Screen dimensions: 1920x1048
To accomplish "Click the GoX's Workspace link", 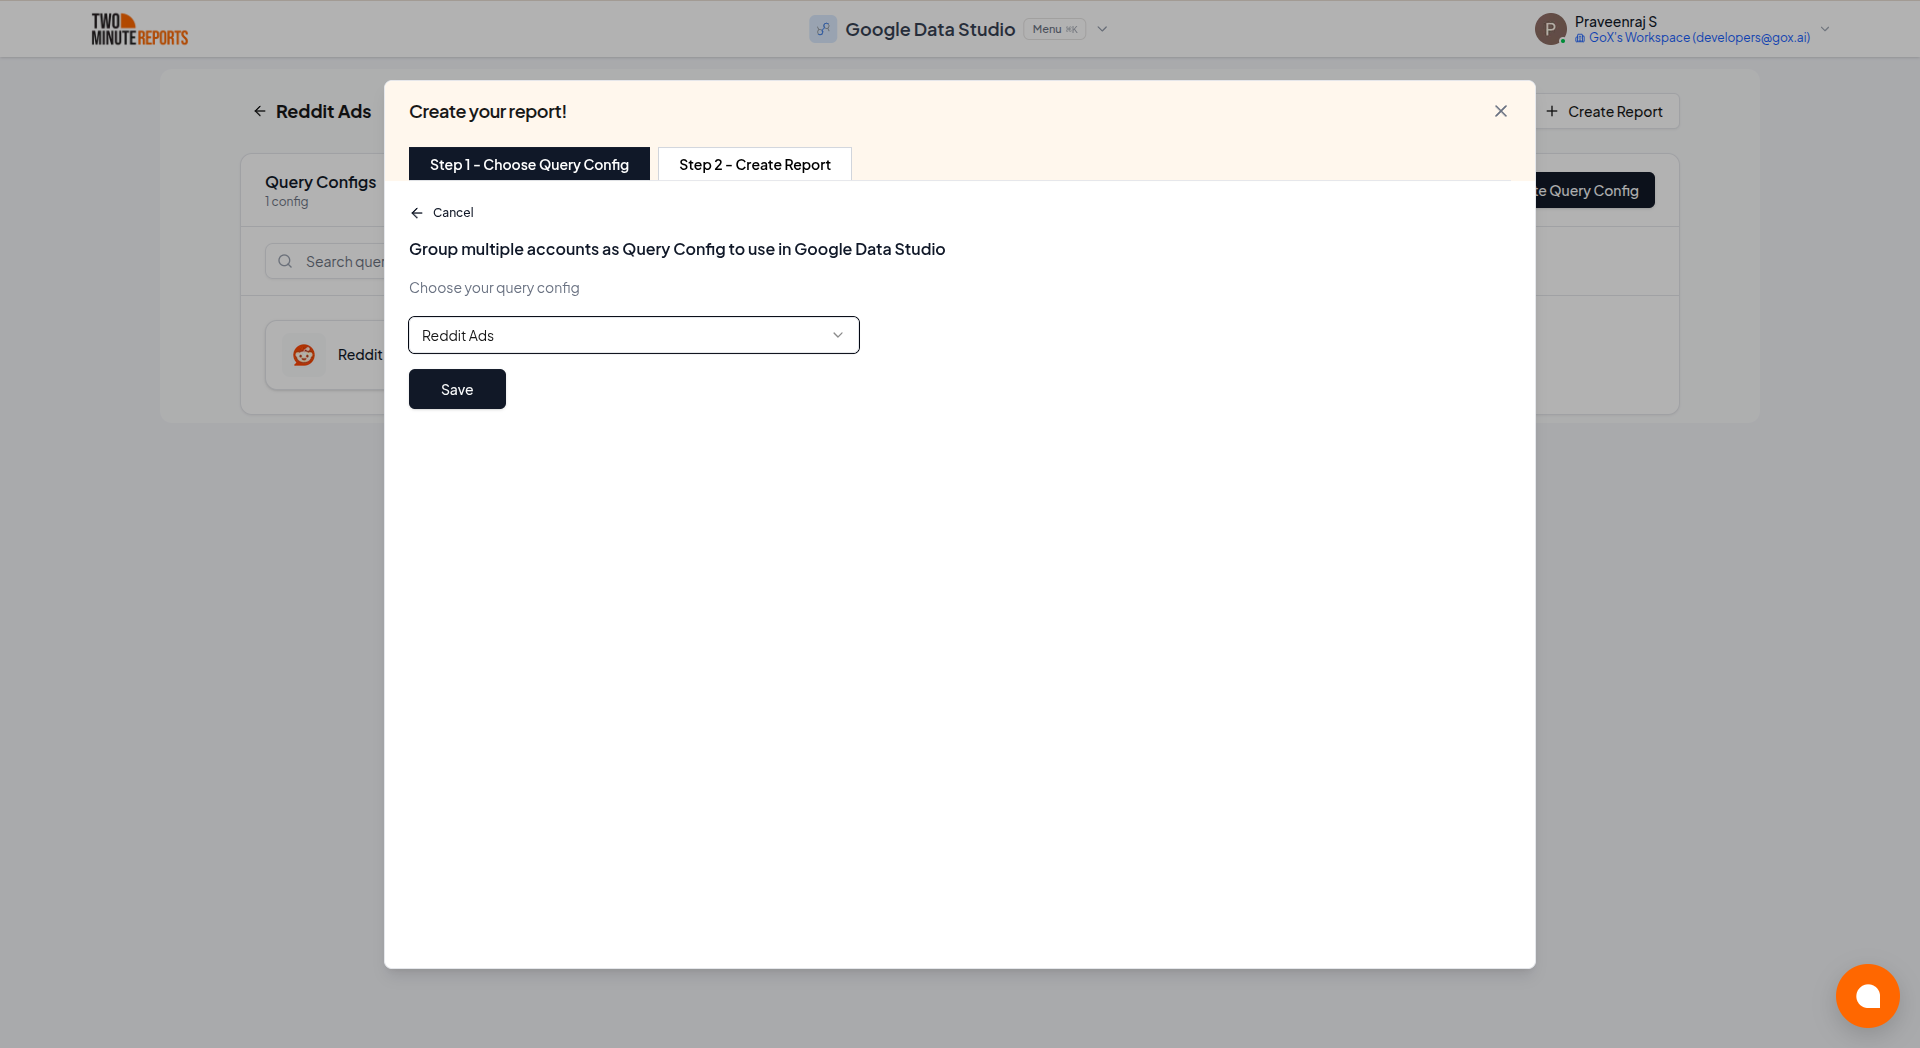I will point(1699,38).
